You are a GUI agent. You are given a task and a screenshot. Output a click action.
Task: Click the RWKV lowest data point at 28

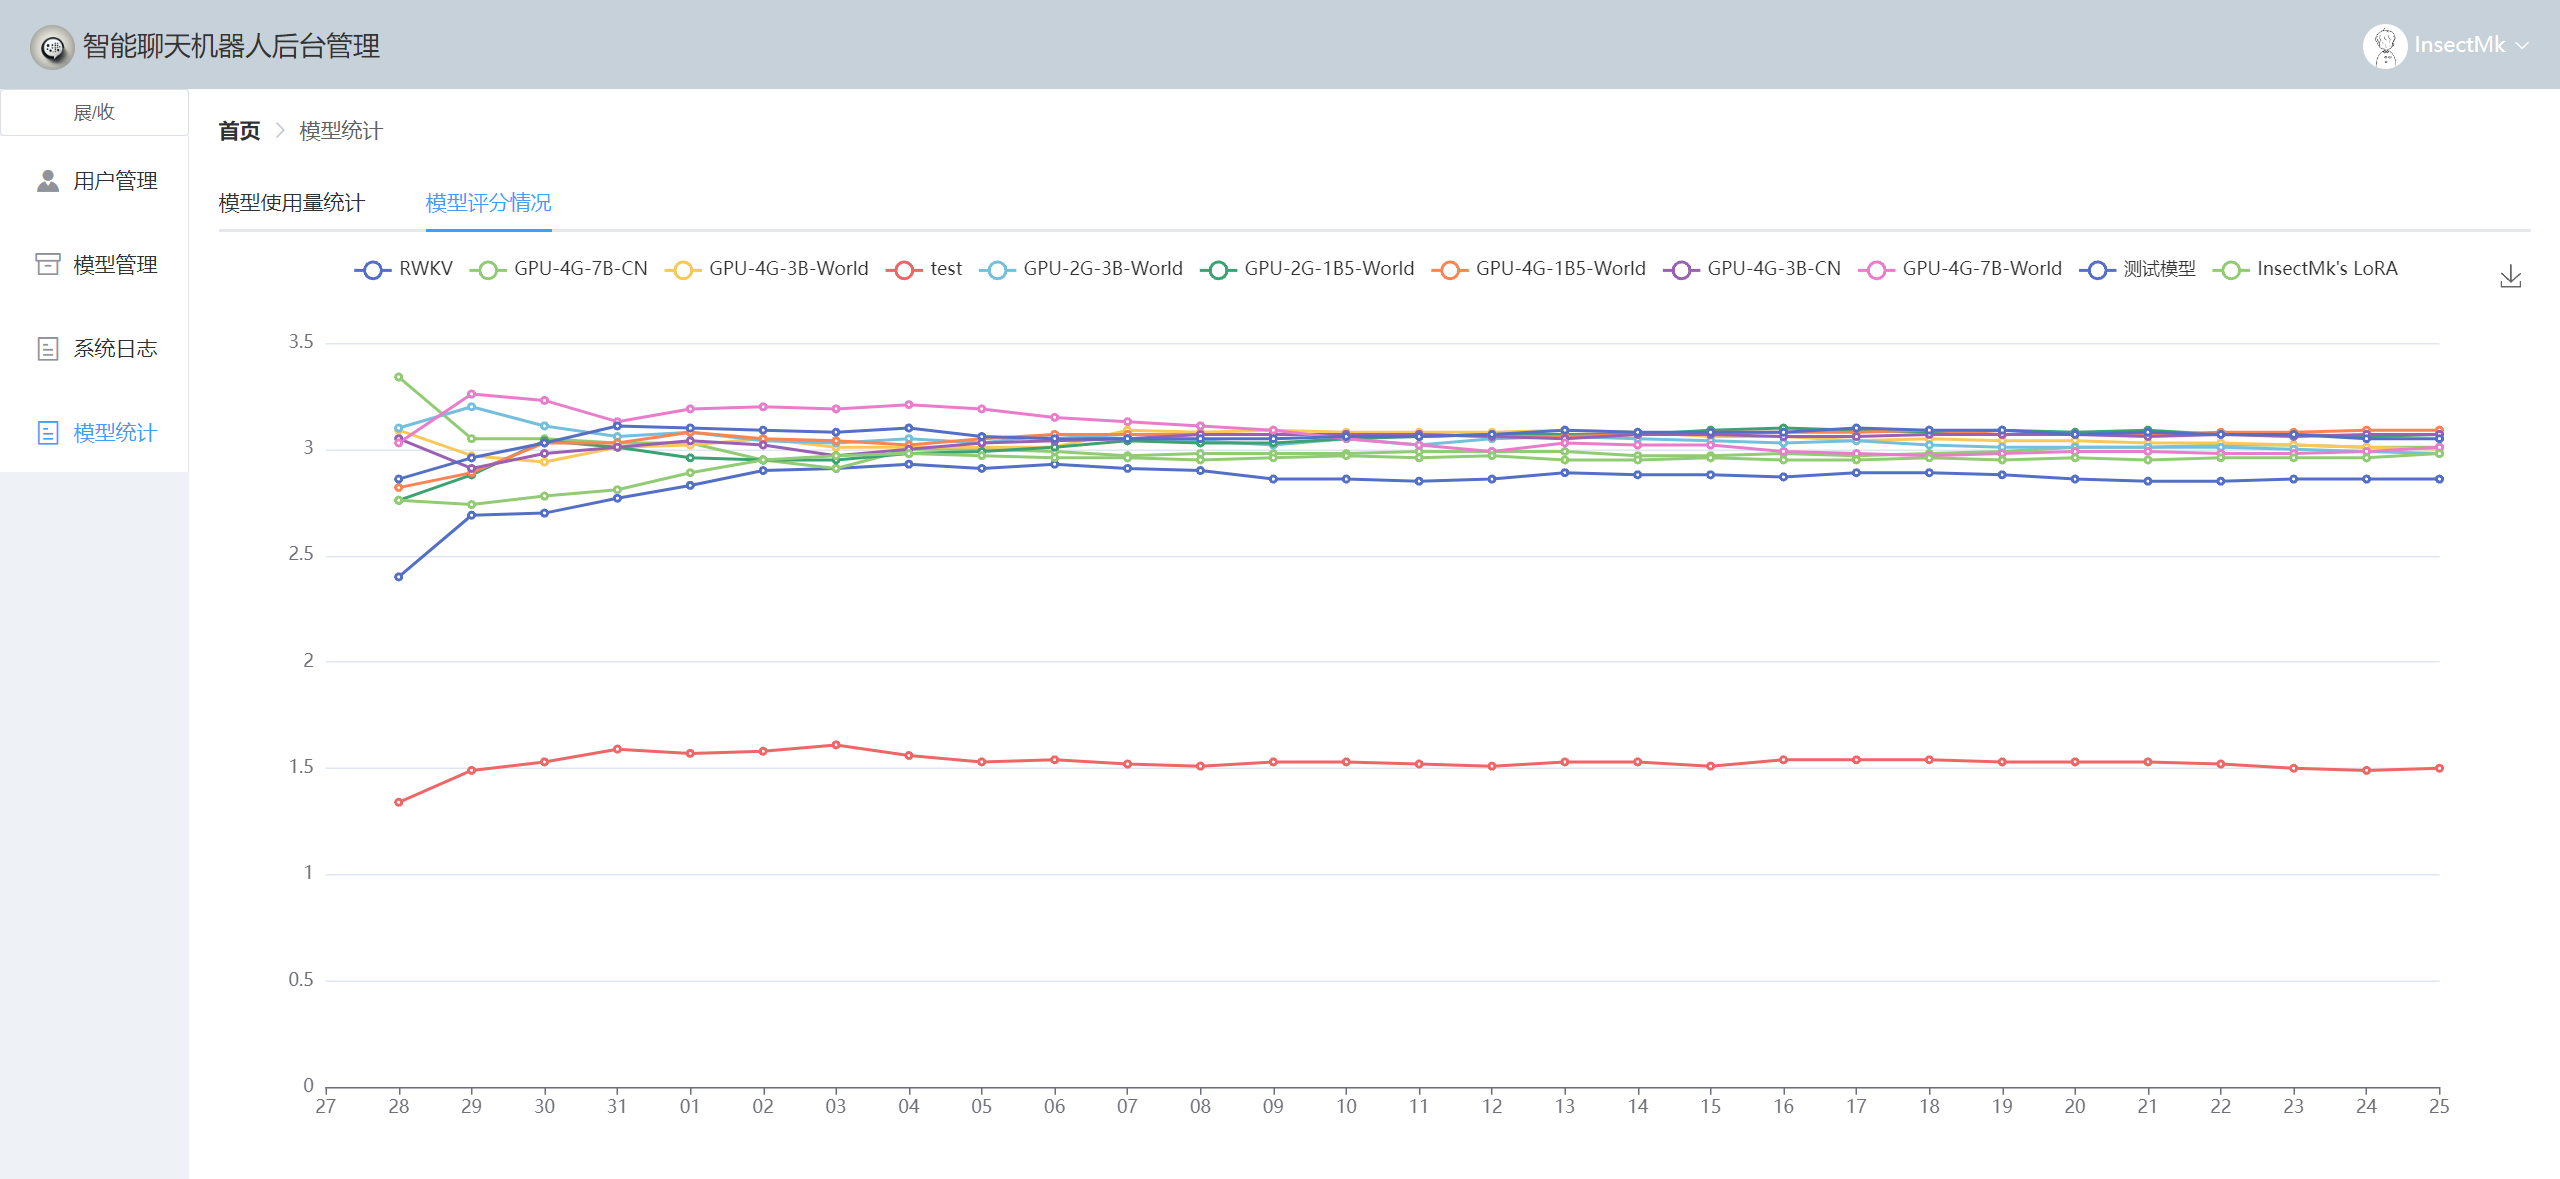point(399,577)
